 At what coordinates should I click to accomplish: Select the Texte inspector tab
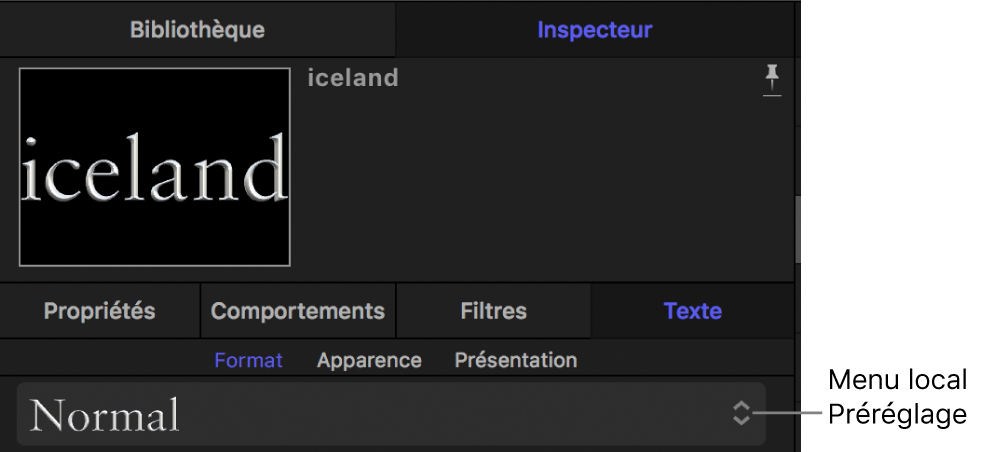point(693,311)
